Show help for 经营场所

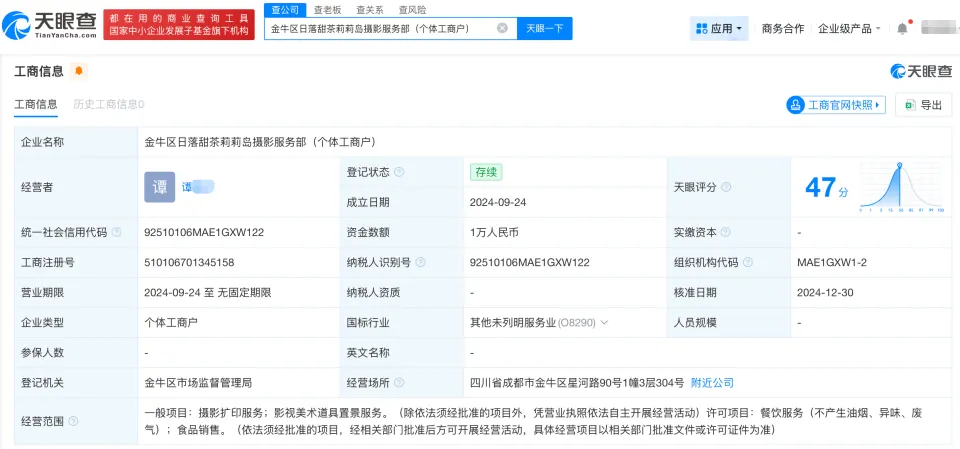400,383
